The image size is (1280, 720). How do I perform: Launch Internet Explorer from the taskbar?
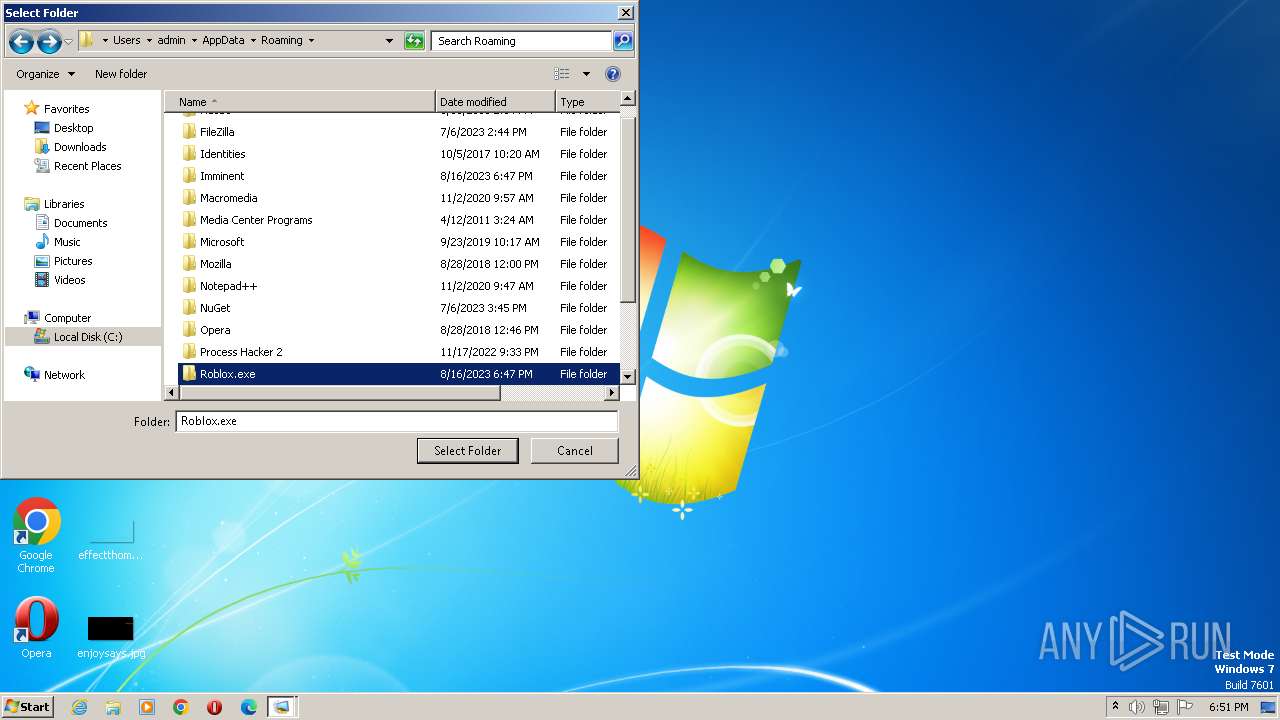(x=79, y=707)
